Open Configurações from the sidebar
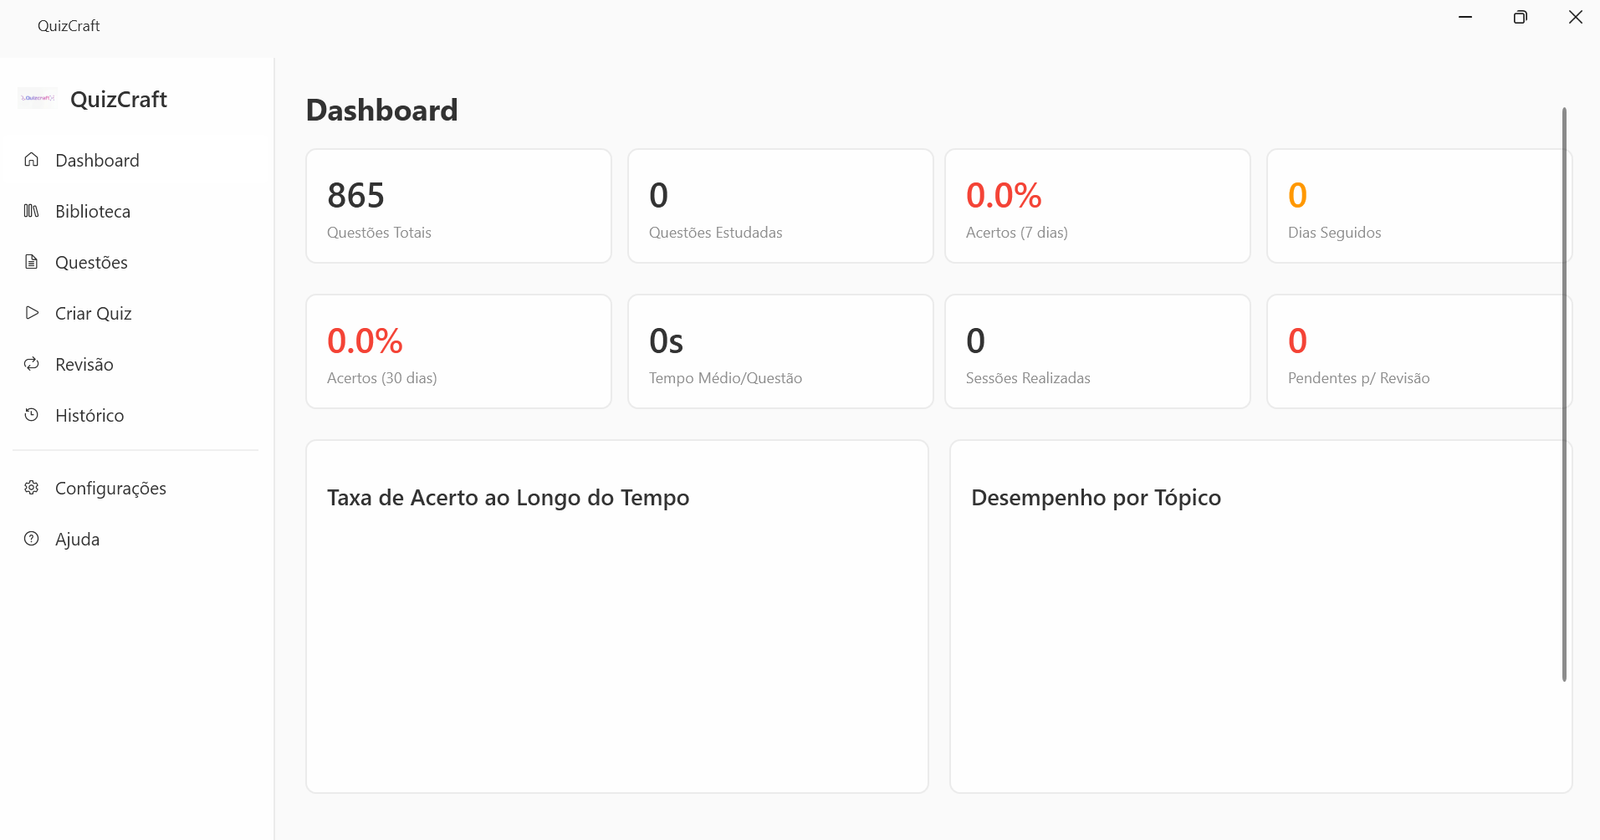The height and width of the screenshot is (840, 1600). [x=110, y=488]
